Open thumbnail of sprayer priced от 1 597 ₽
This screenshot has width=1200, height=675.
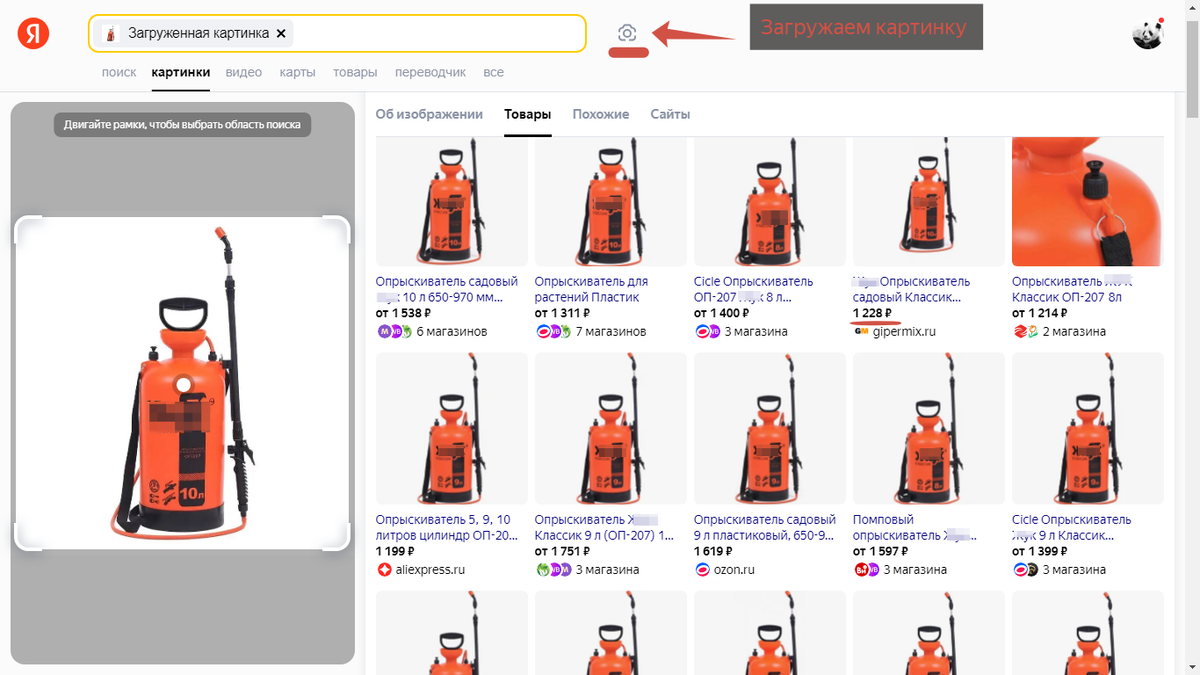[x=928, y=428]
